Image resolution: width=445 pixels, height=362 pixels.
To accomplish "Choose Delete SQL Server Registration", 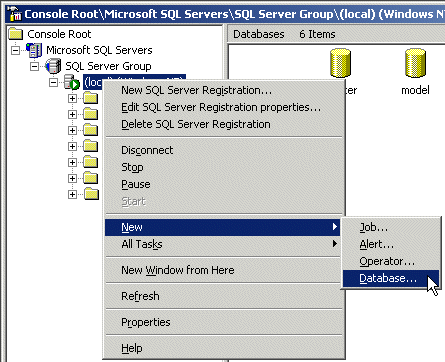I will tap(223, 124).
